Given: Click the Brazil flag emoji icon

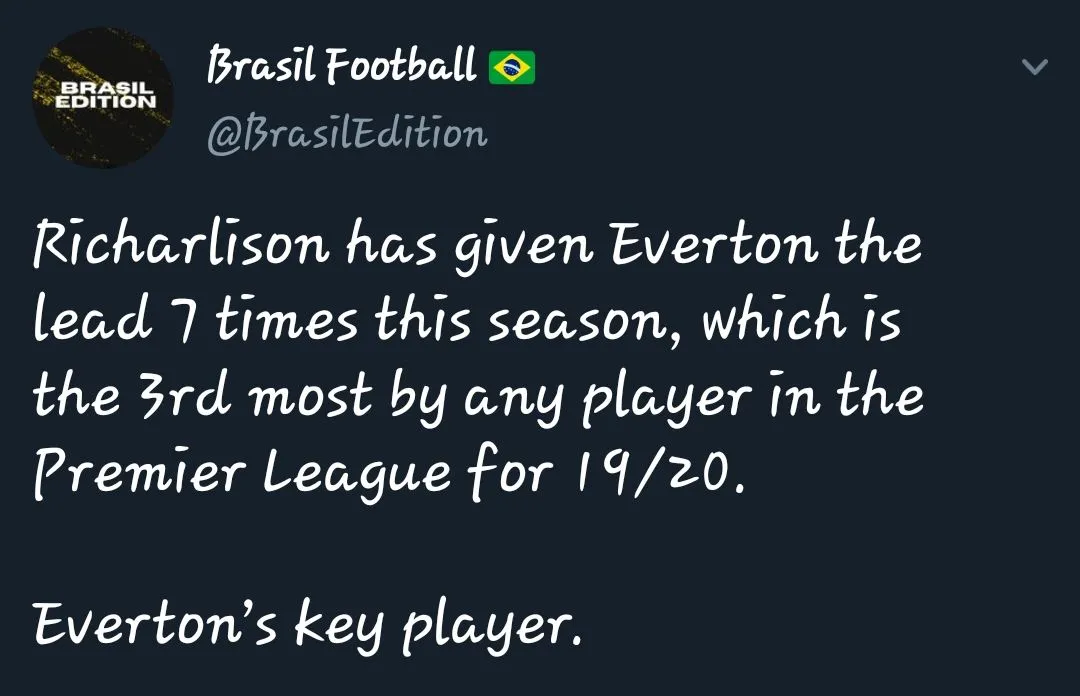Looking at the screenshot, I should point(512,68).
